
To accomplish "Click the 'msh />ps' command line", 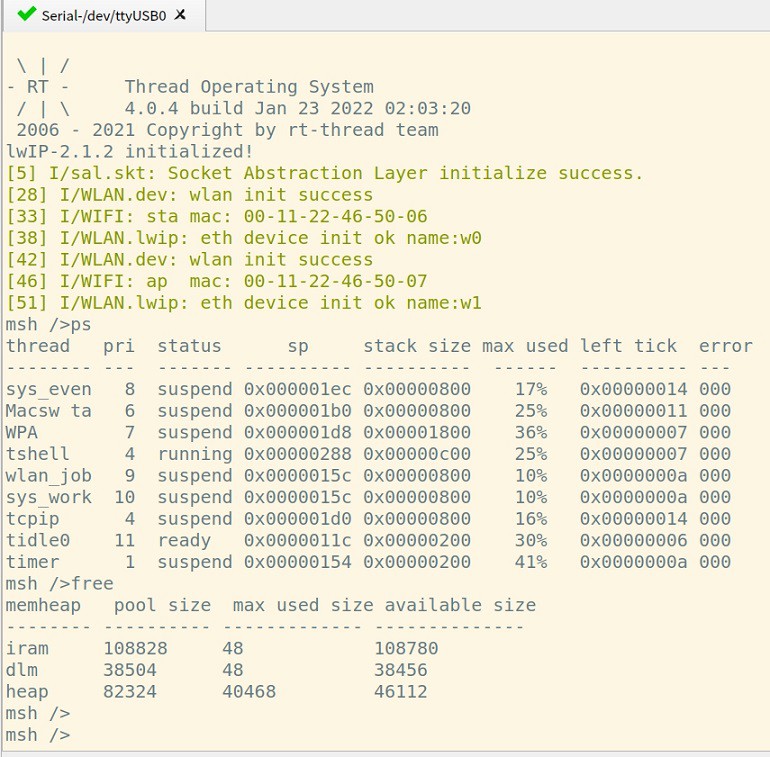I will (x=49, y=325).
